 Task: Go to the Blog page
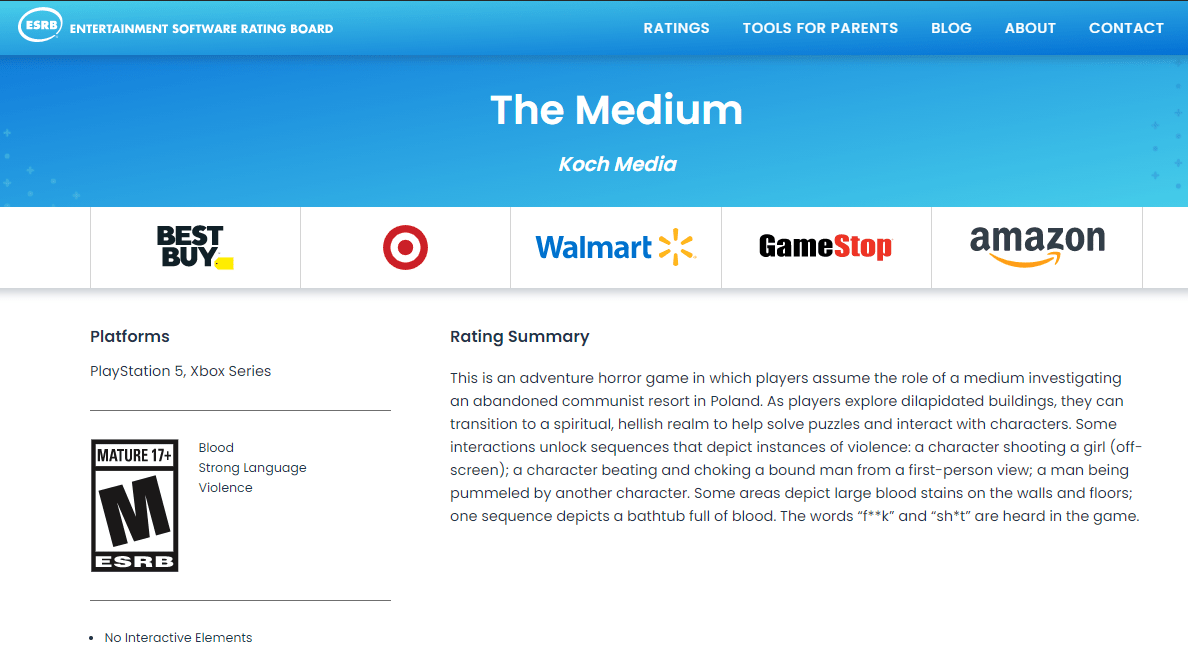(951, 28)
